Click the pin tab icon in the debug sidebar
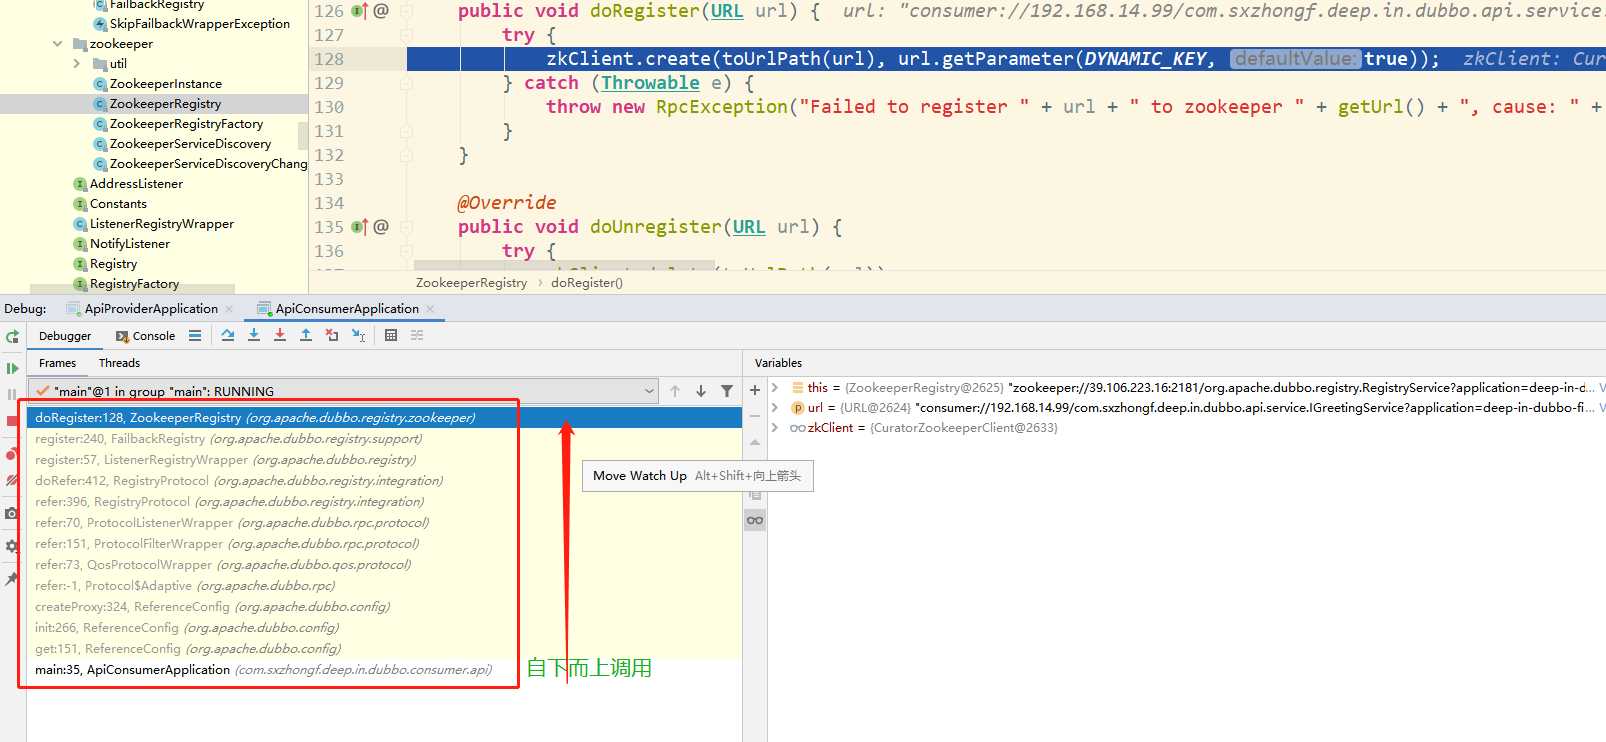Screen dimensions: 1606x742 (12, 578)
